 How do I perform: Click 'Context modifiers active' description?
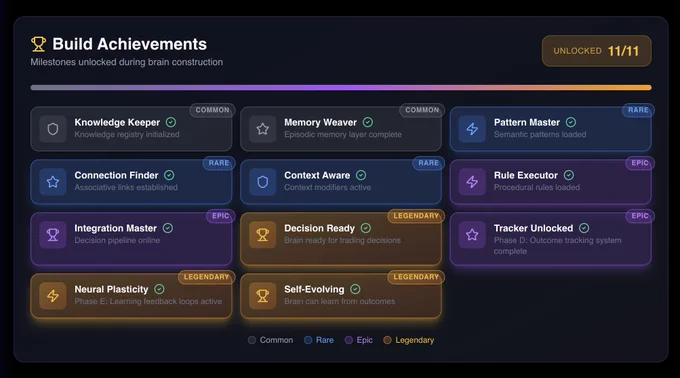327,187
